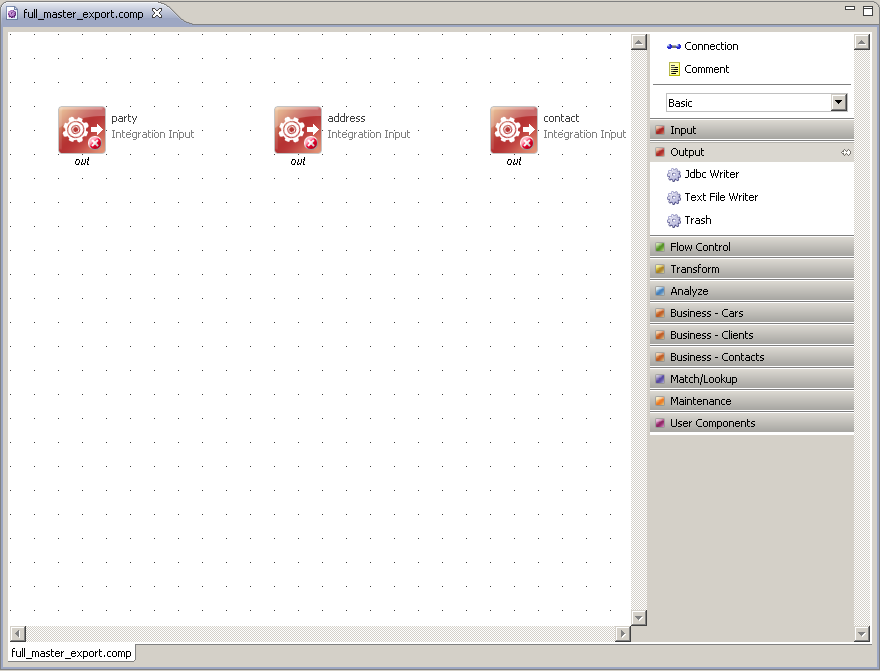Switch to bottom full_master_export.comp tab
Image resolution: width=880 pixels, height=671 pixels.
coord(71,653)
